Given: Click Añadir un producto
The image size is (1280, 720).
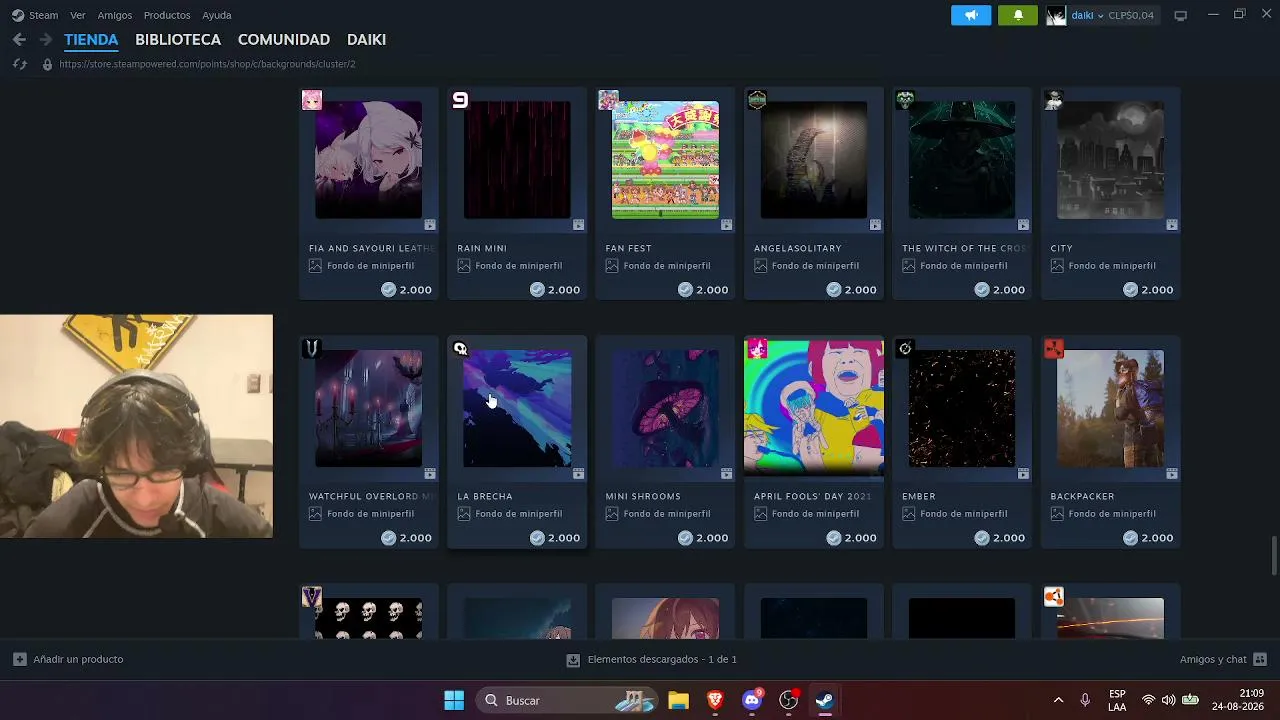Looking at the screenshot, I should coord(68,659).
